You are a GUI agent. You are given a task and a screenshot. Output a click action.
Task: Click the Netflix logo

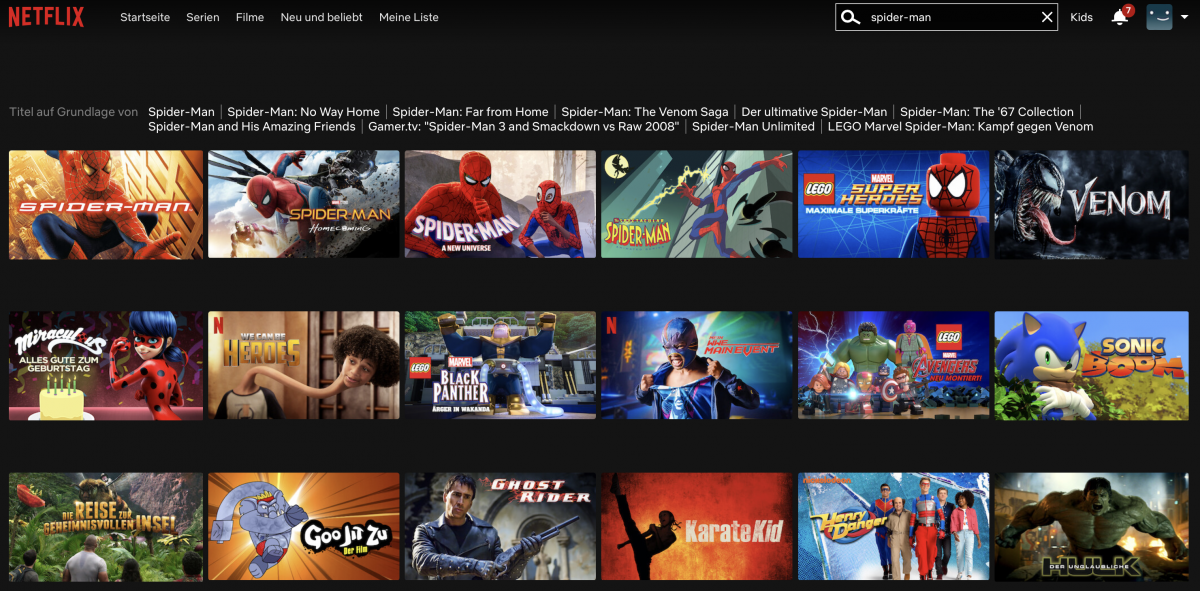pos(47,17)
